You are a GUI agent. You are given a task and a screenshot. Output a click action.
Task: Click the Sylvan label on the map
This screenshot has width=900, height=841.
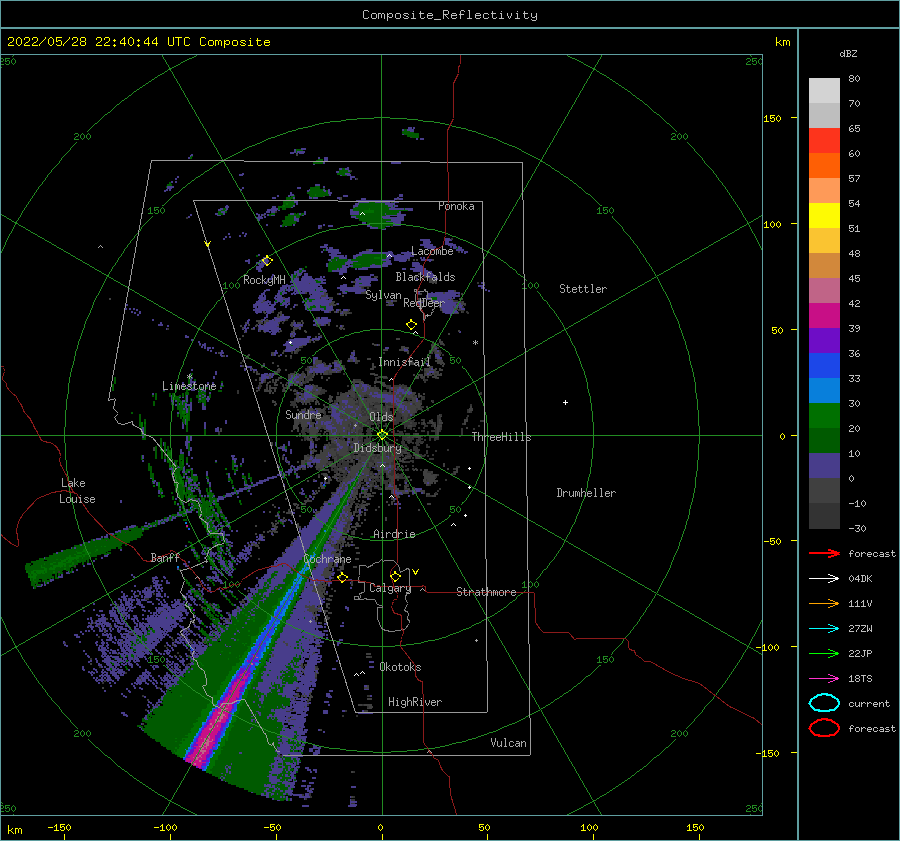tap(383, 295)
